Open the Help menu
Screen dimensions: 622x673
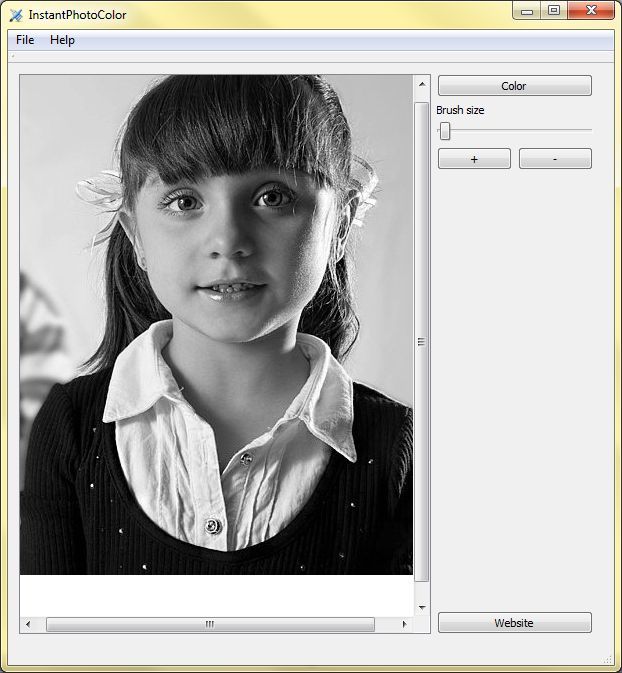click(x=62, y=40)
